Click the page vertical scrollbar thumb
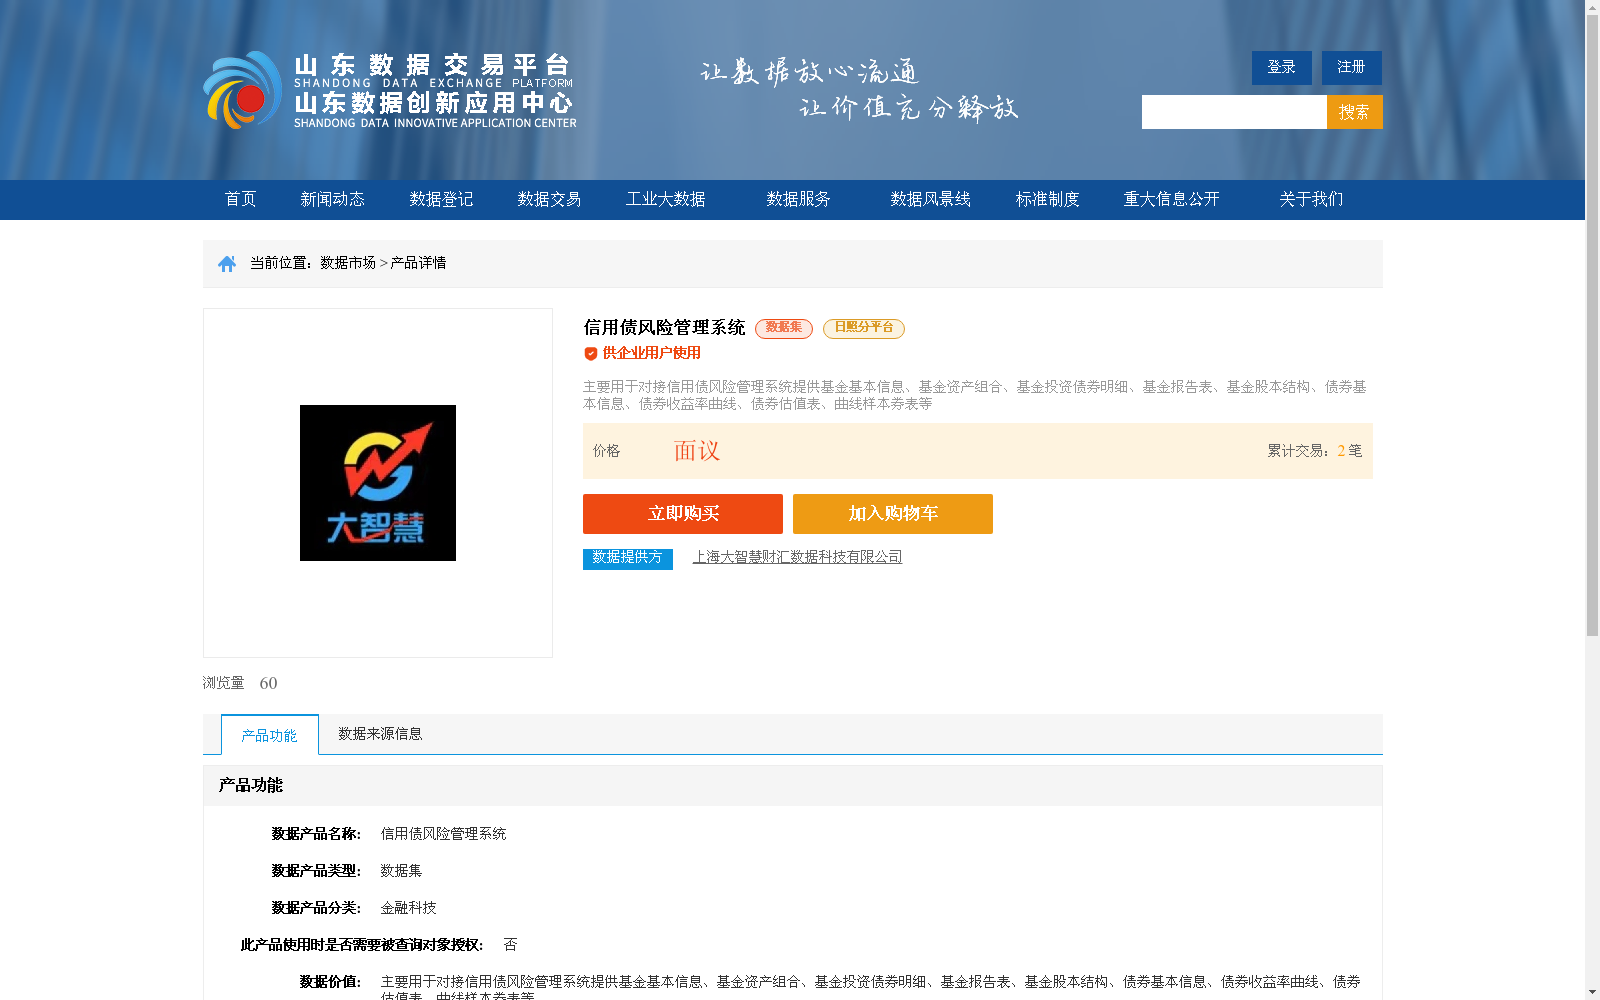The width and height of the screenshot is (1600, 1000). tap(1592, 326)
